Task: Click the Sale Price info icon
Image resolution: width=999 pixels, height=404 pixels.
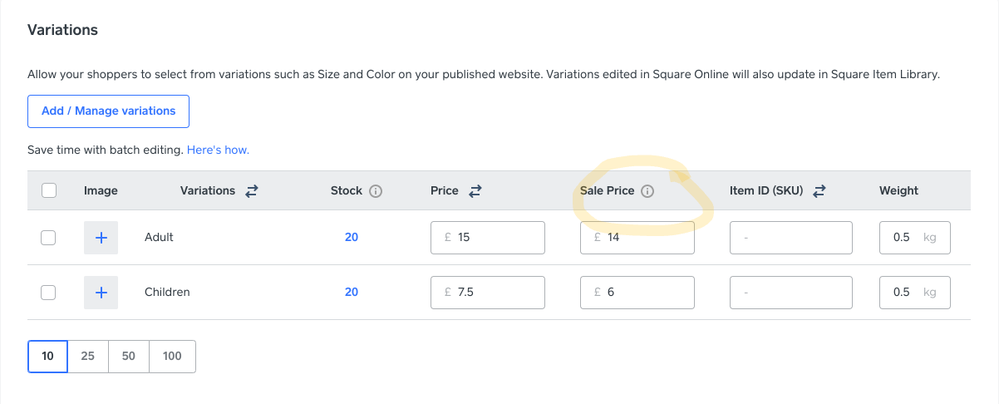Action: (x=648, y=191)
